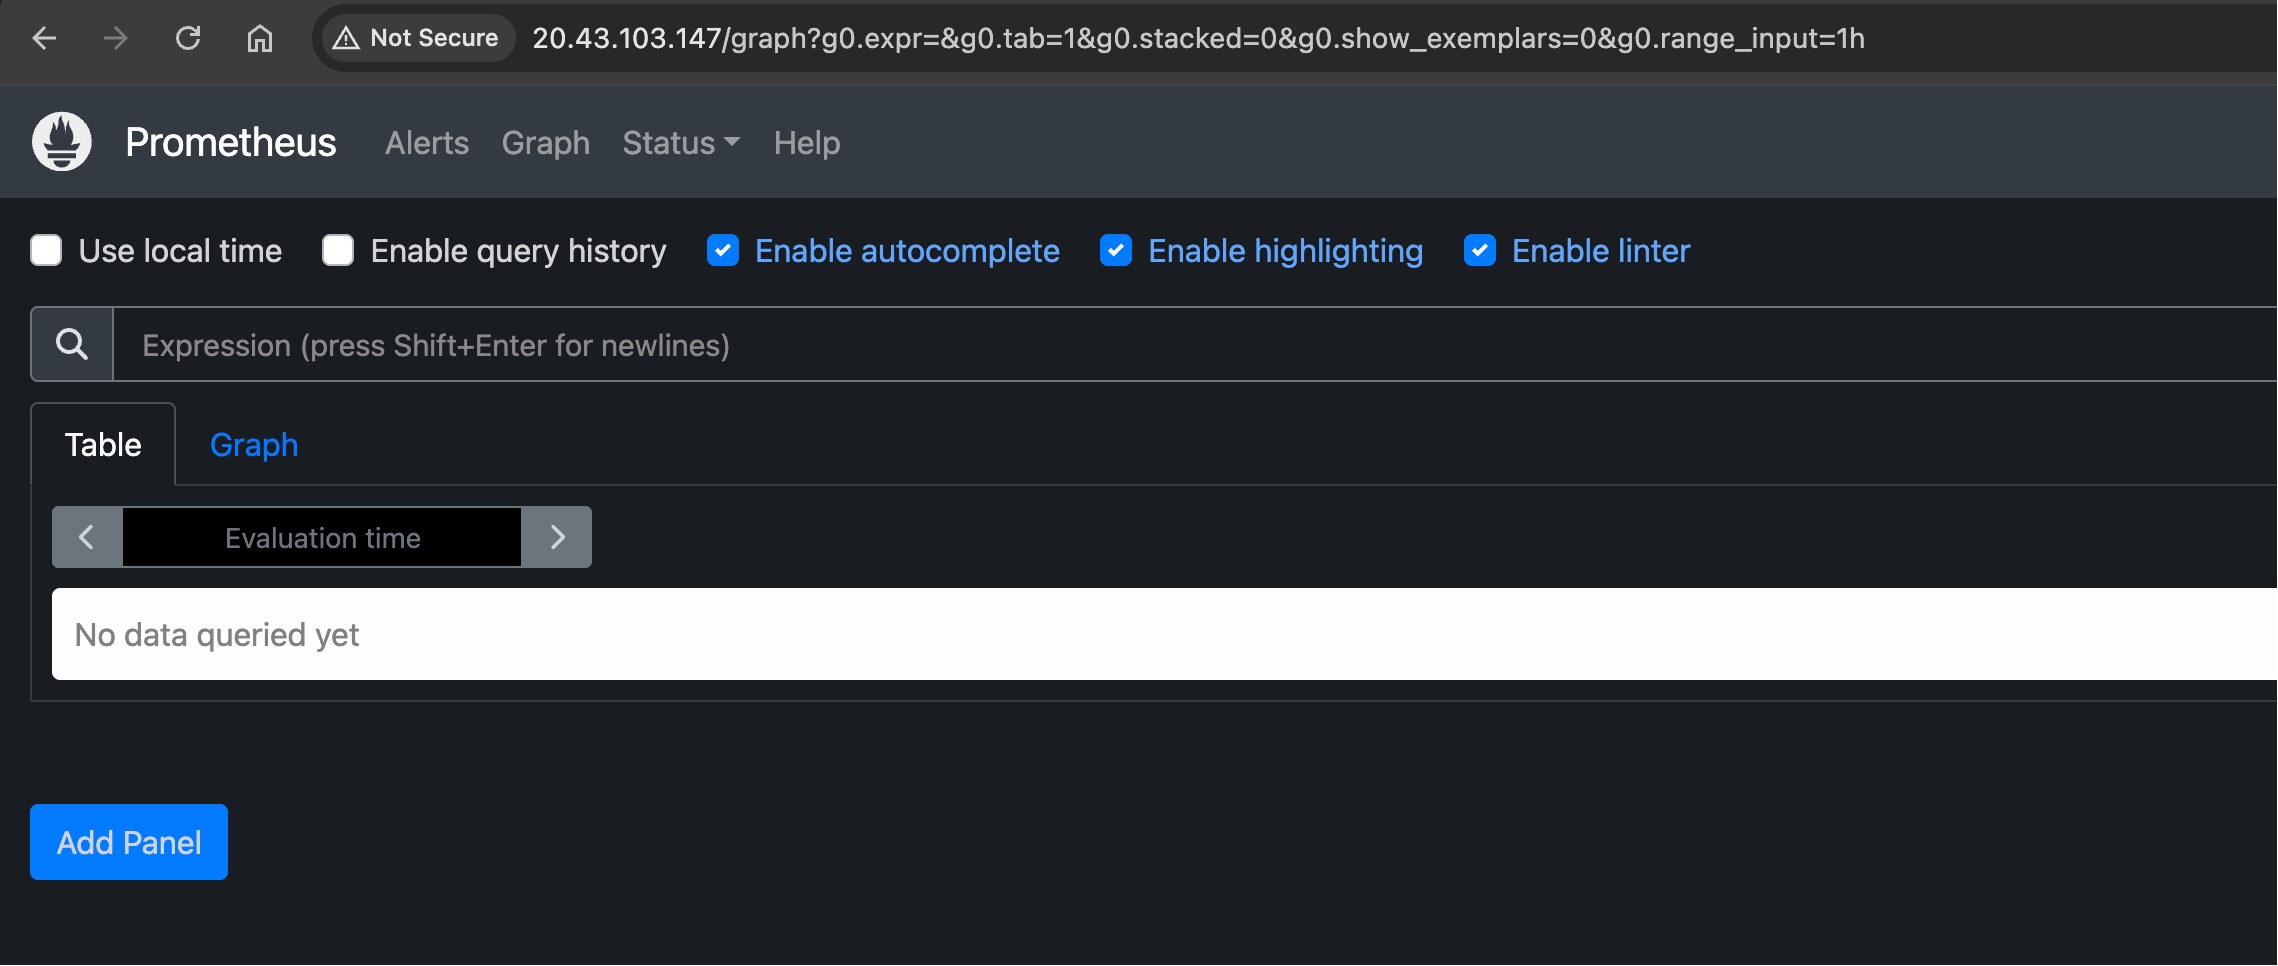
Task: Open the Alerts page
Action: click(x=426, y=142)
